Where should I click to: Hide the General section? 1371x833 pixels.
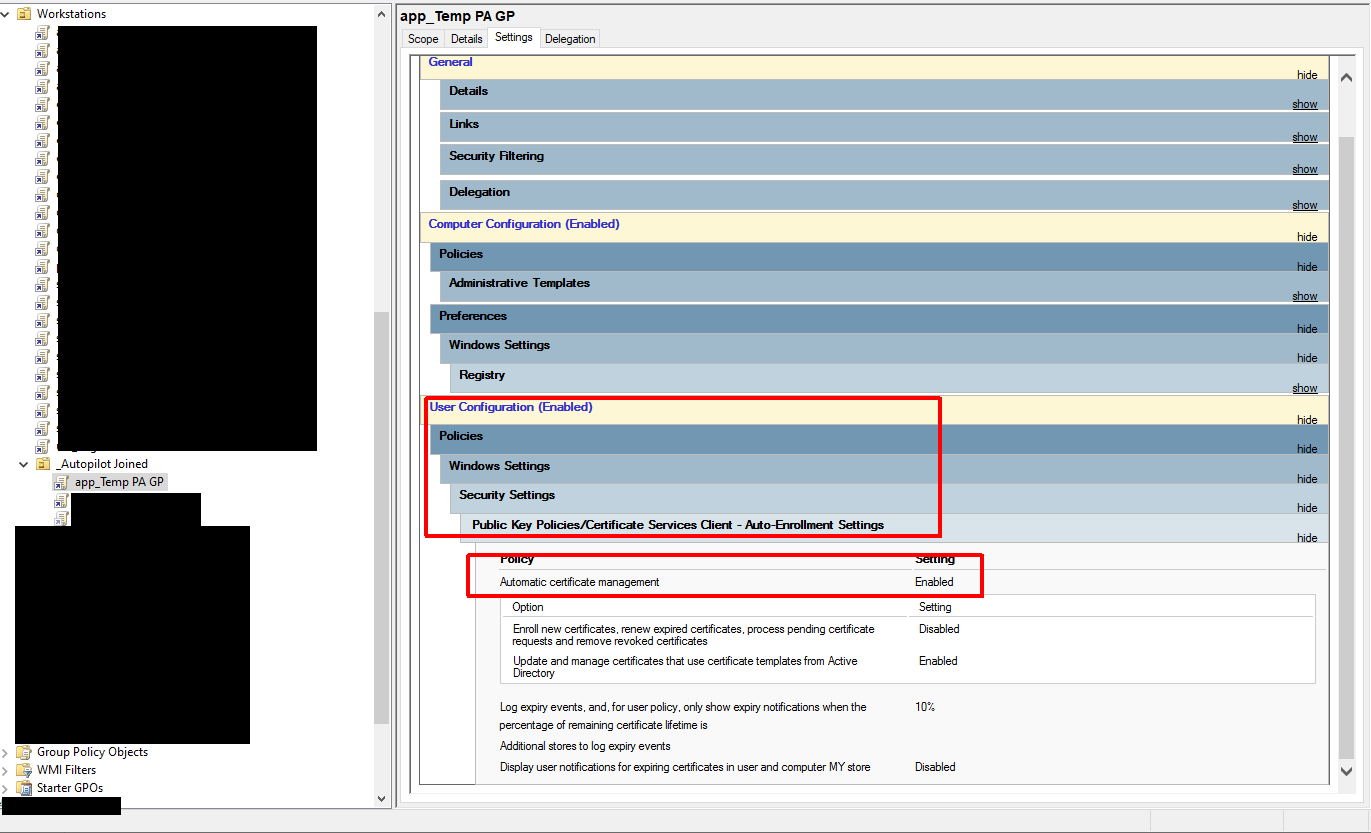(1306, 74)
